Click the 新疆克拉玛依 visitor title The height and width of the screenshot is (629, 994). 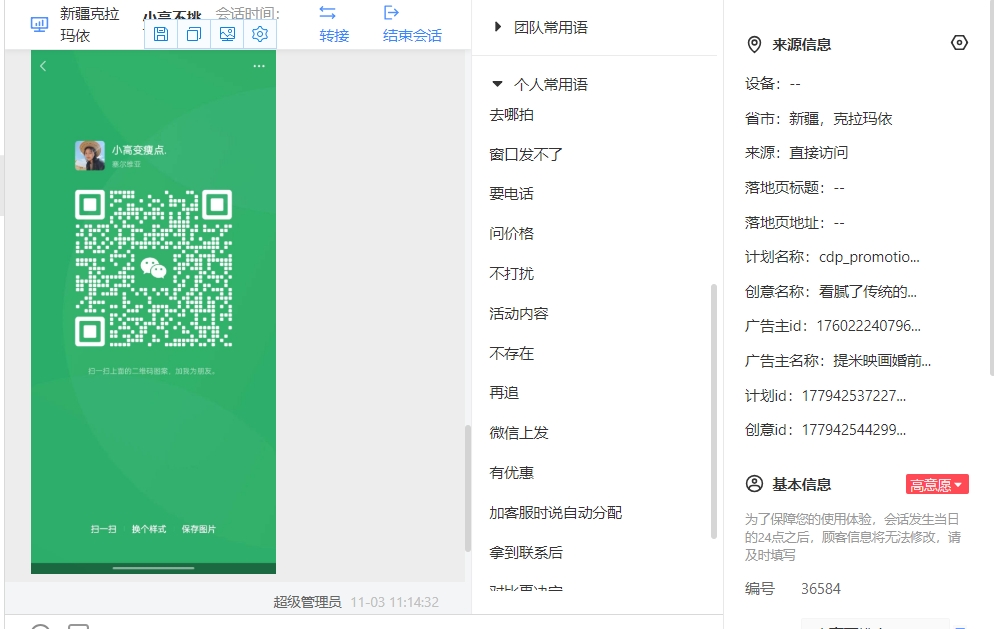tap(89, 25)
